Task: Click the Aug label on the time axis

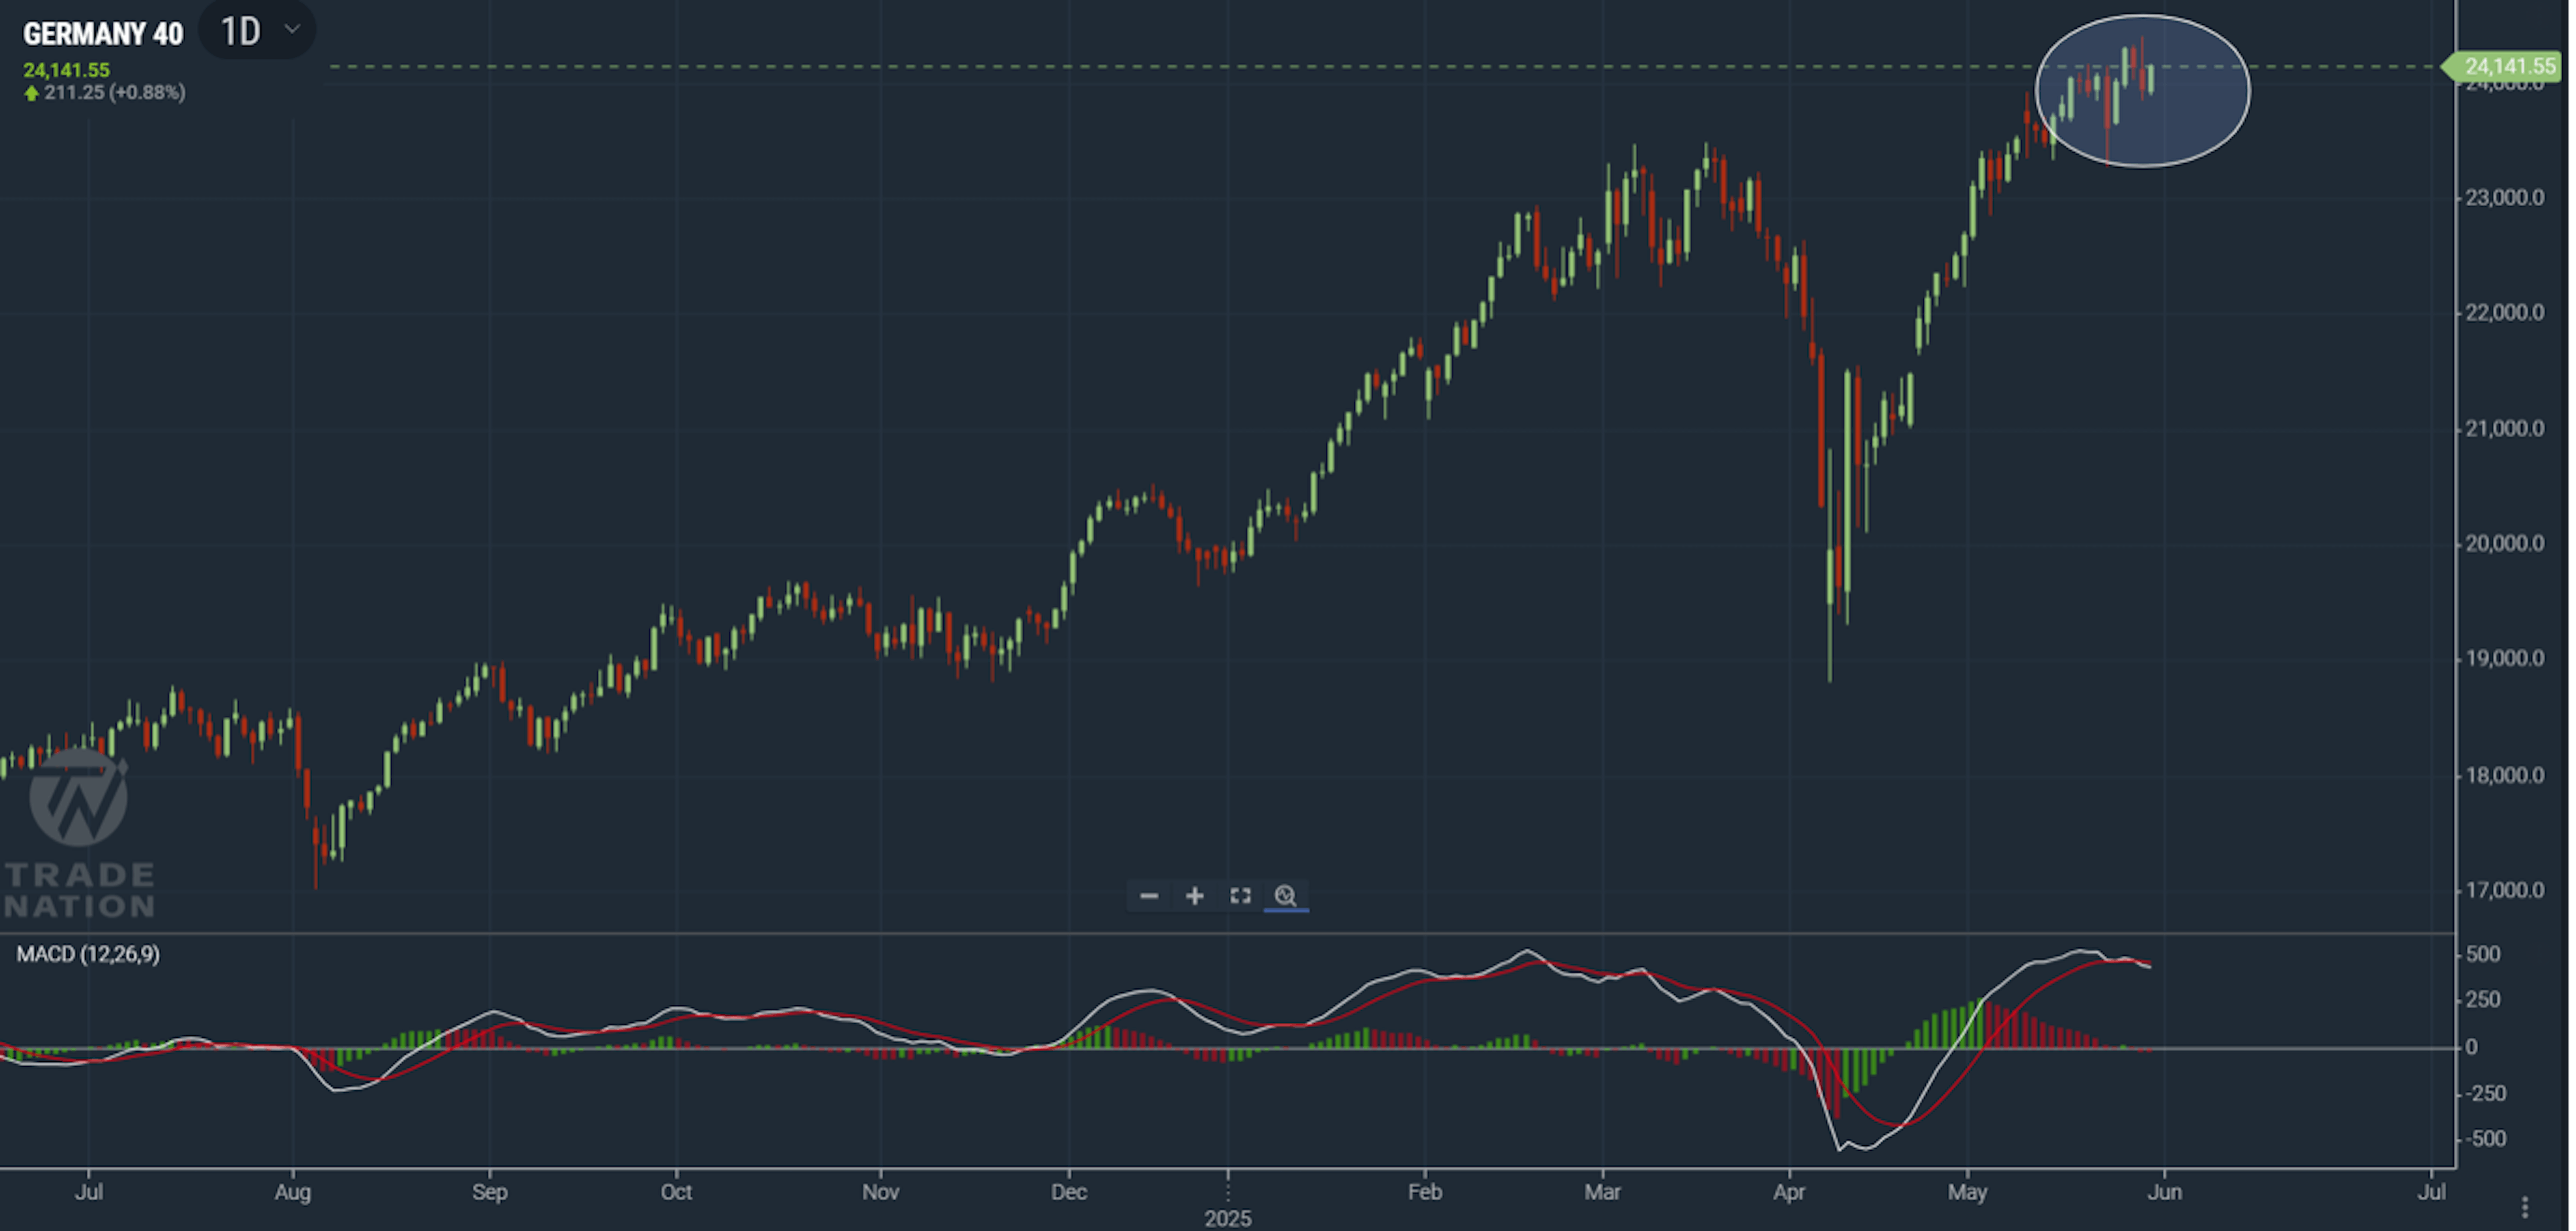Action: [x=293, y=1192]
